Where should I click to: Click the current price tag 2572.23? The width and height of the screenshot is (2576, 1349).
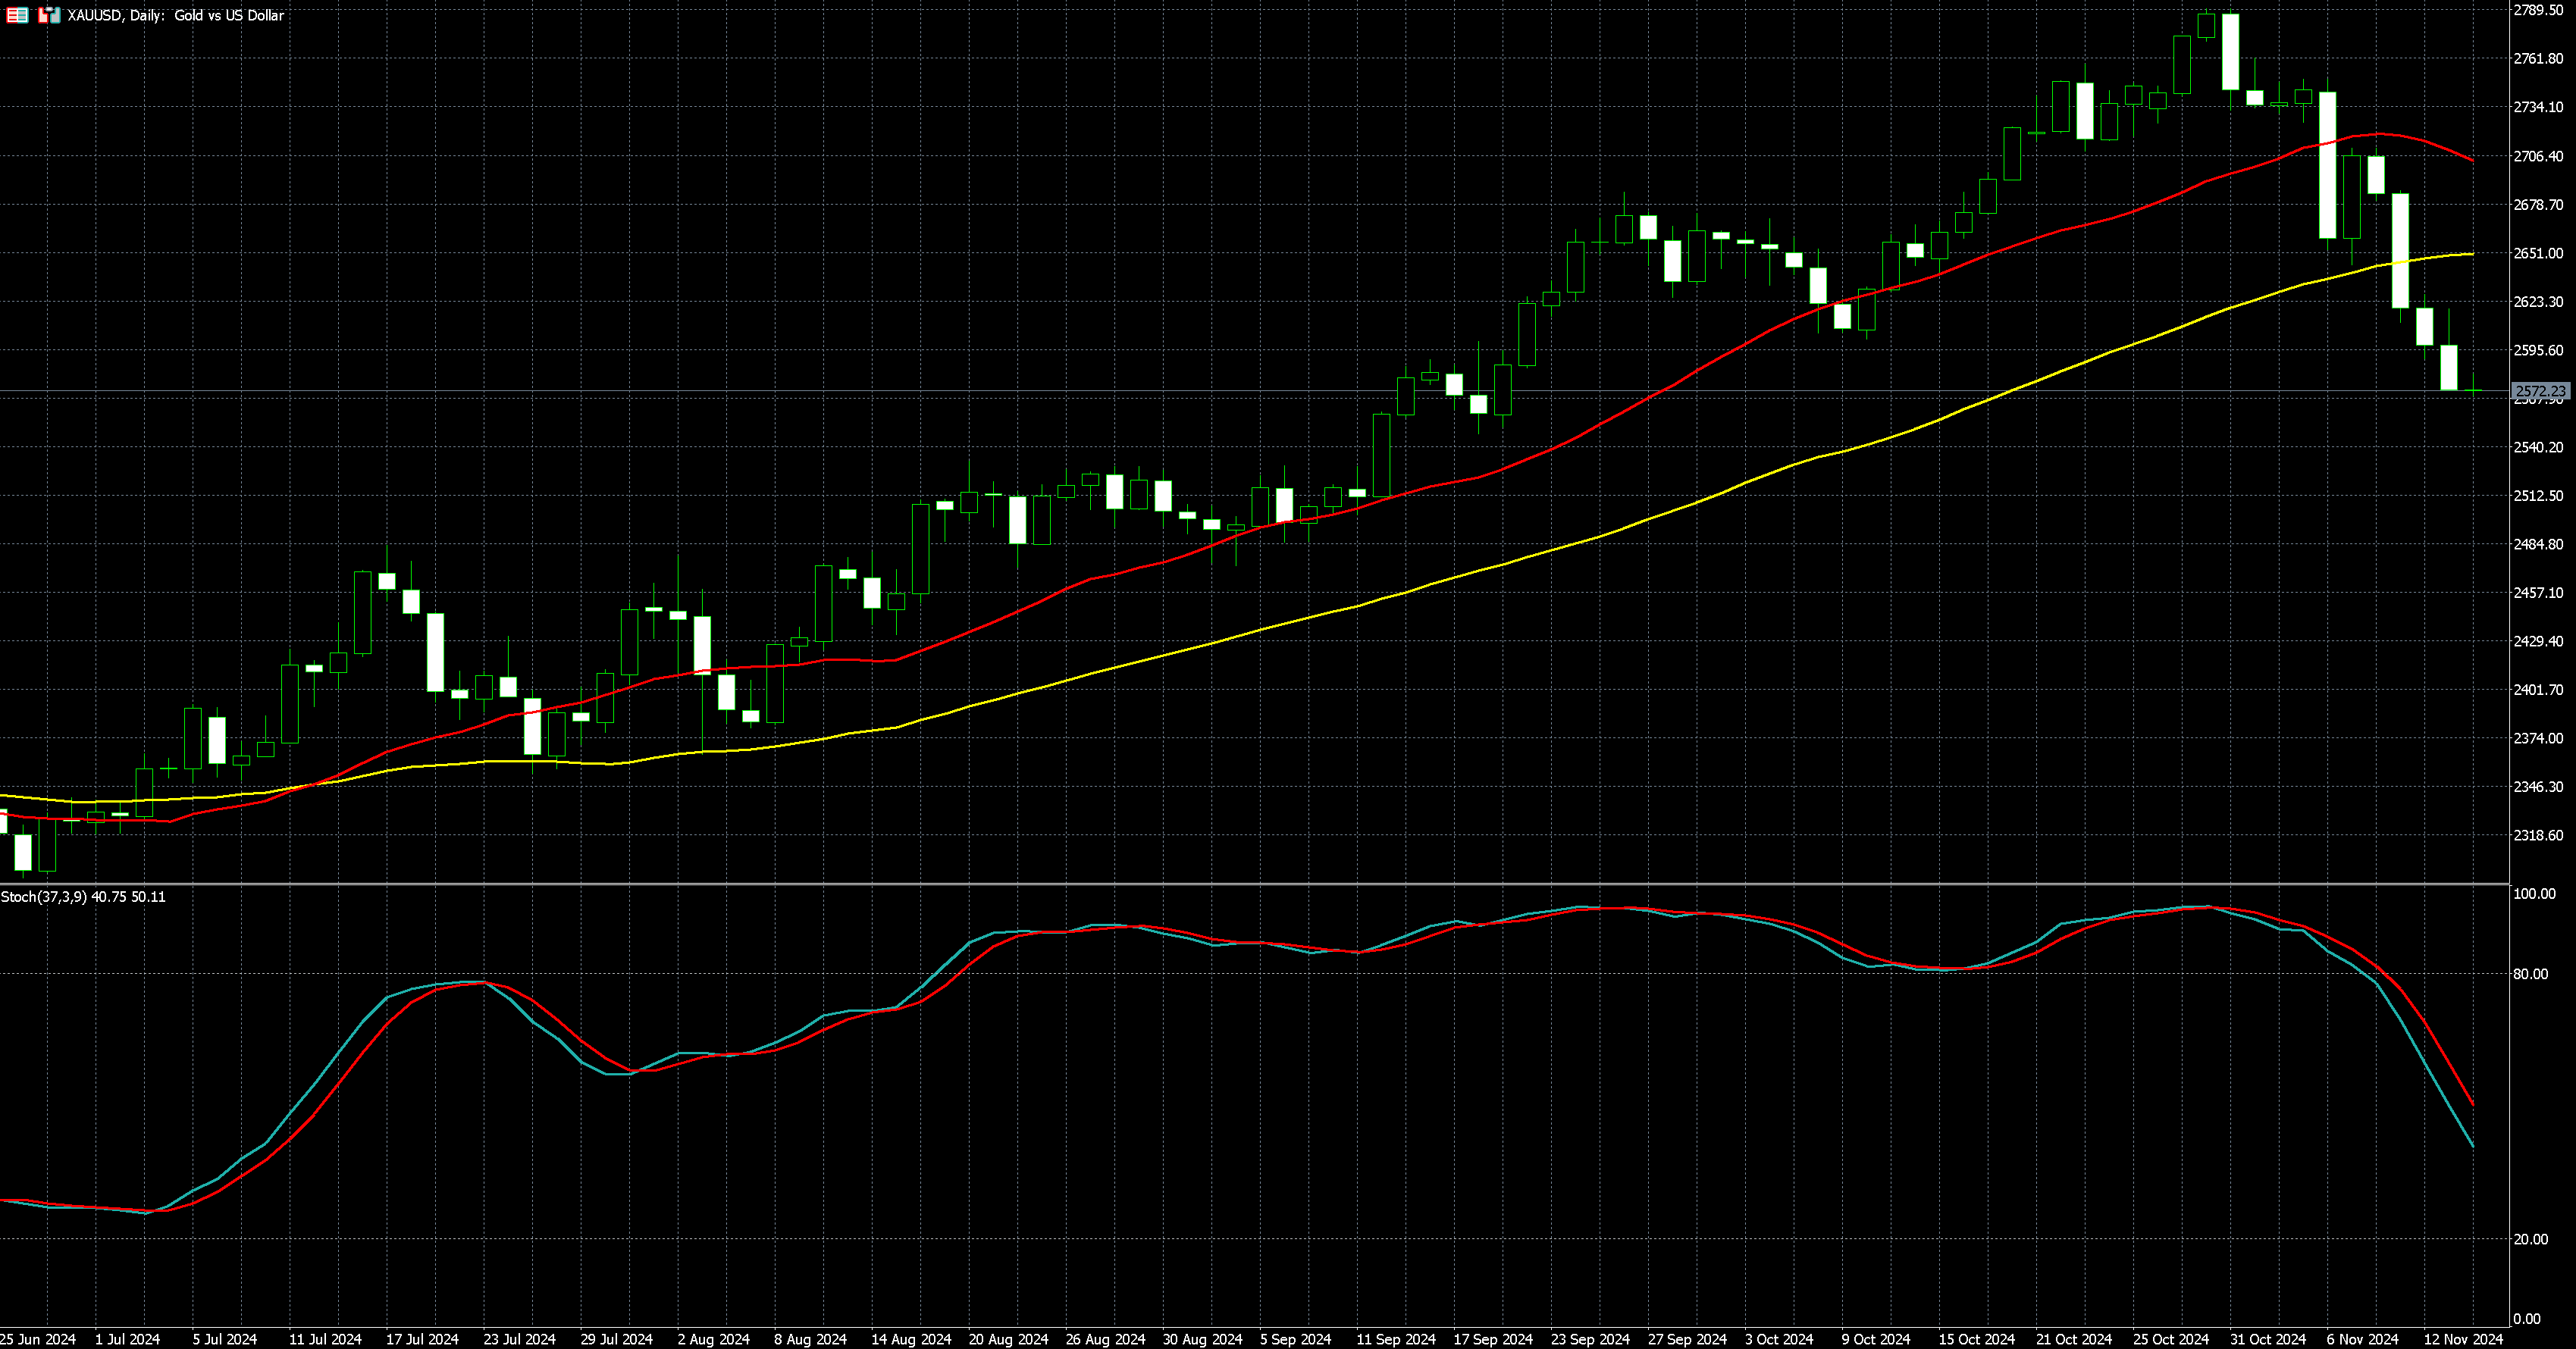click(x=2540, y=391)
